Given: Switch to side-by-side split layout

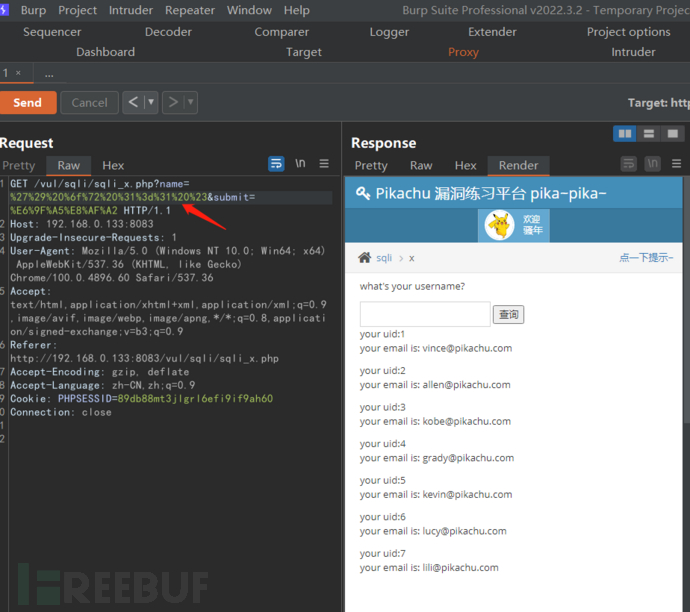Looking at the screenshot, I should pos(624,134).
